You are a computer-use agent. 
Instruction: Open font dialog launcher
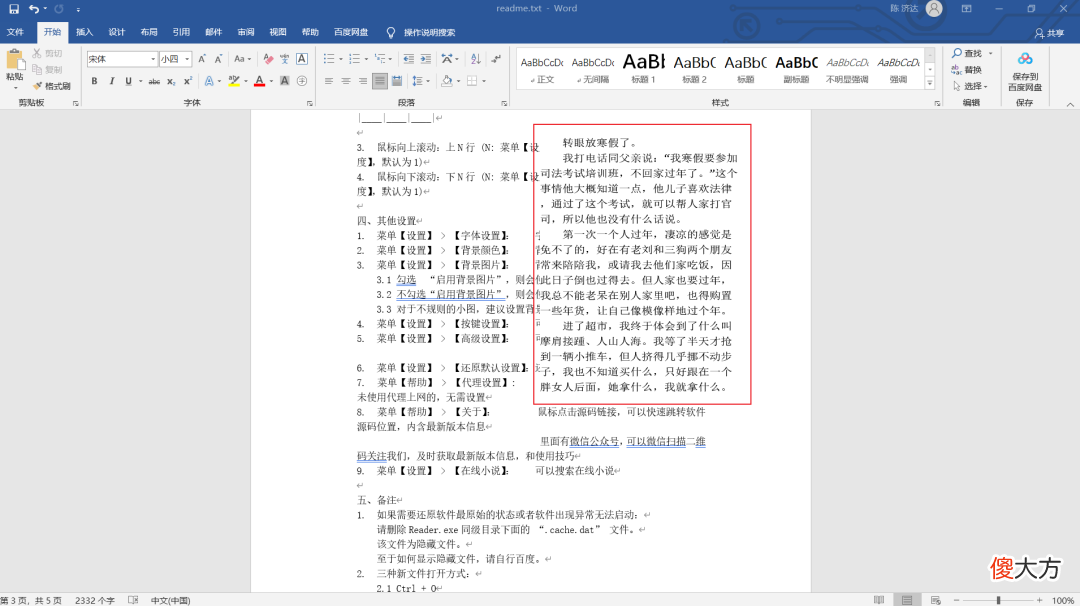309,103
